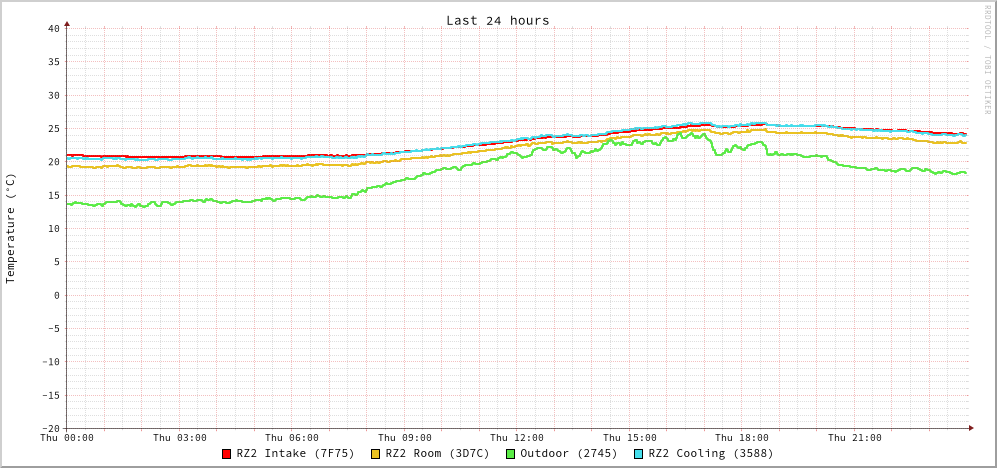Click the 'Thu 03:00' time axis label

tap(180, 437)
